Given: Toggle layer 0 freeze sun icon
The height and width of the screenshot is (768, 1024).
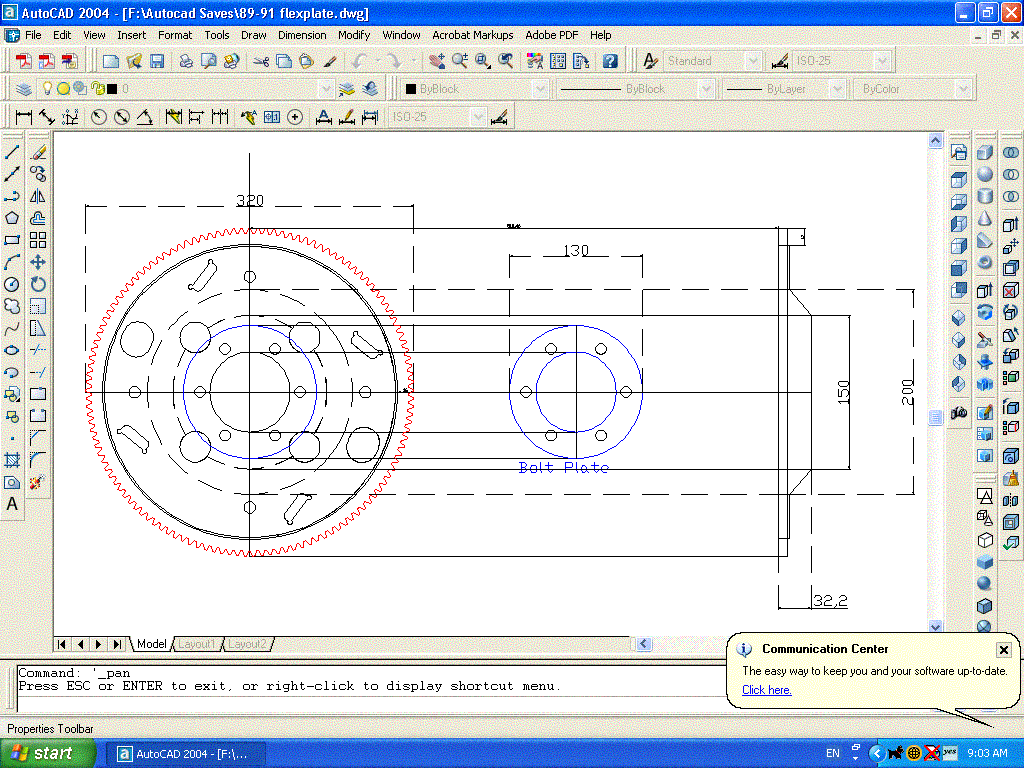Looking at the screenshot, I should [62, 89].
